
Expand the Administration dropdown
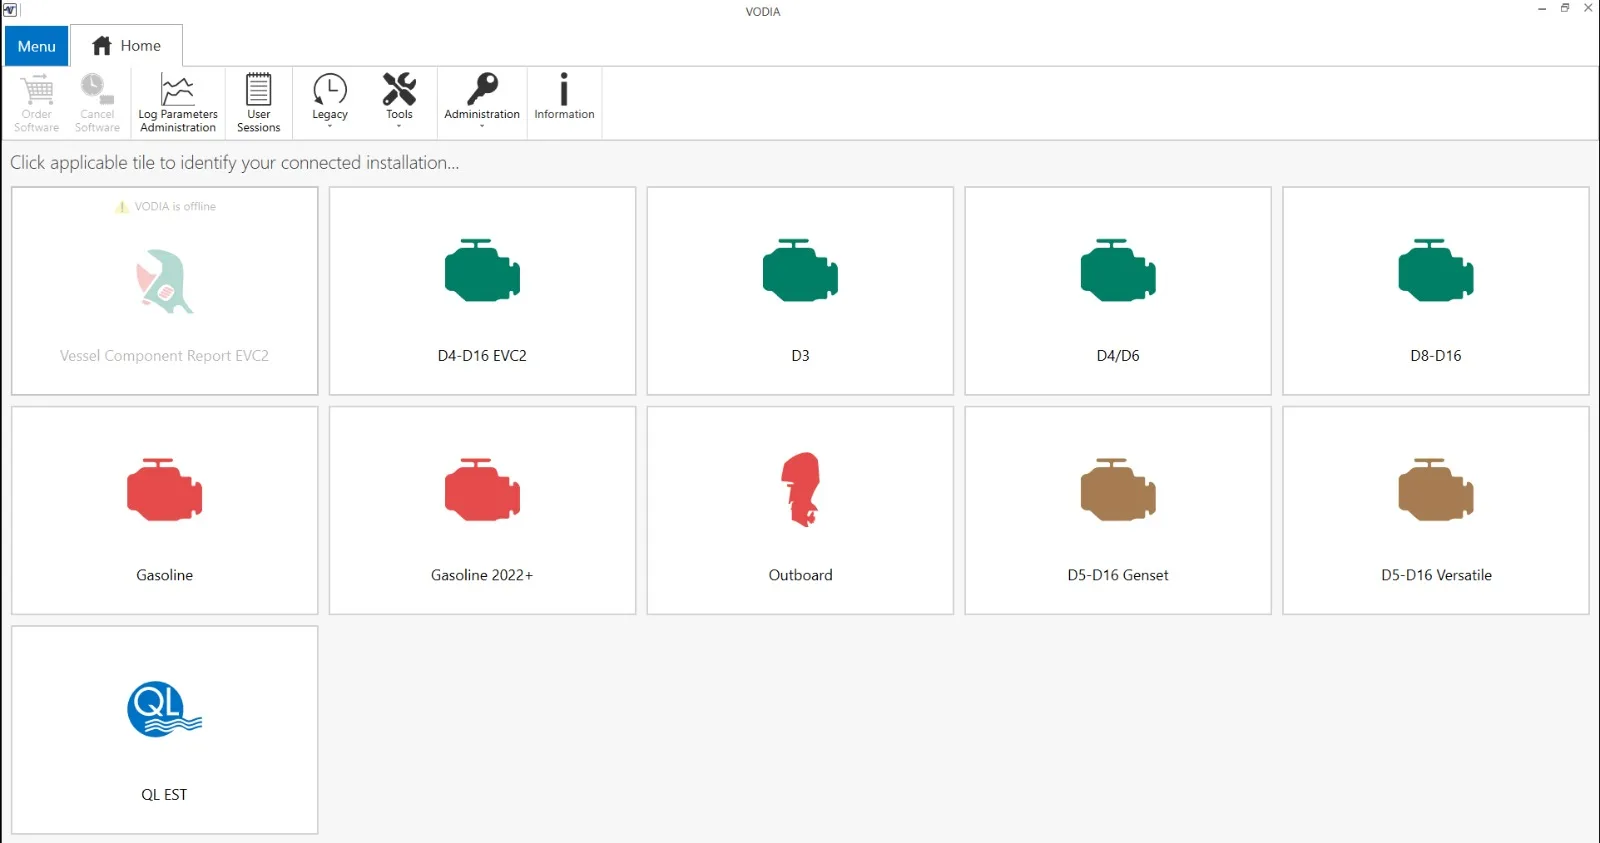[482, 100]
